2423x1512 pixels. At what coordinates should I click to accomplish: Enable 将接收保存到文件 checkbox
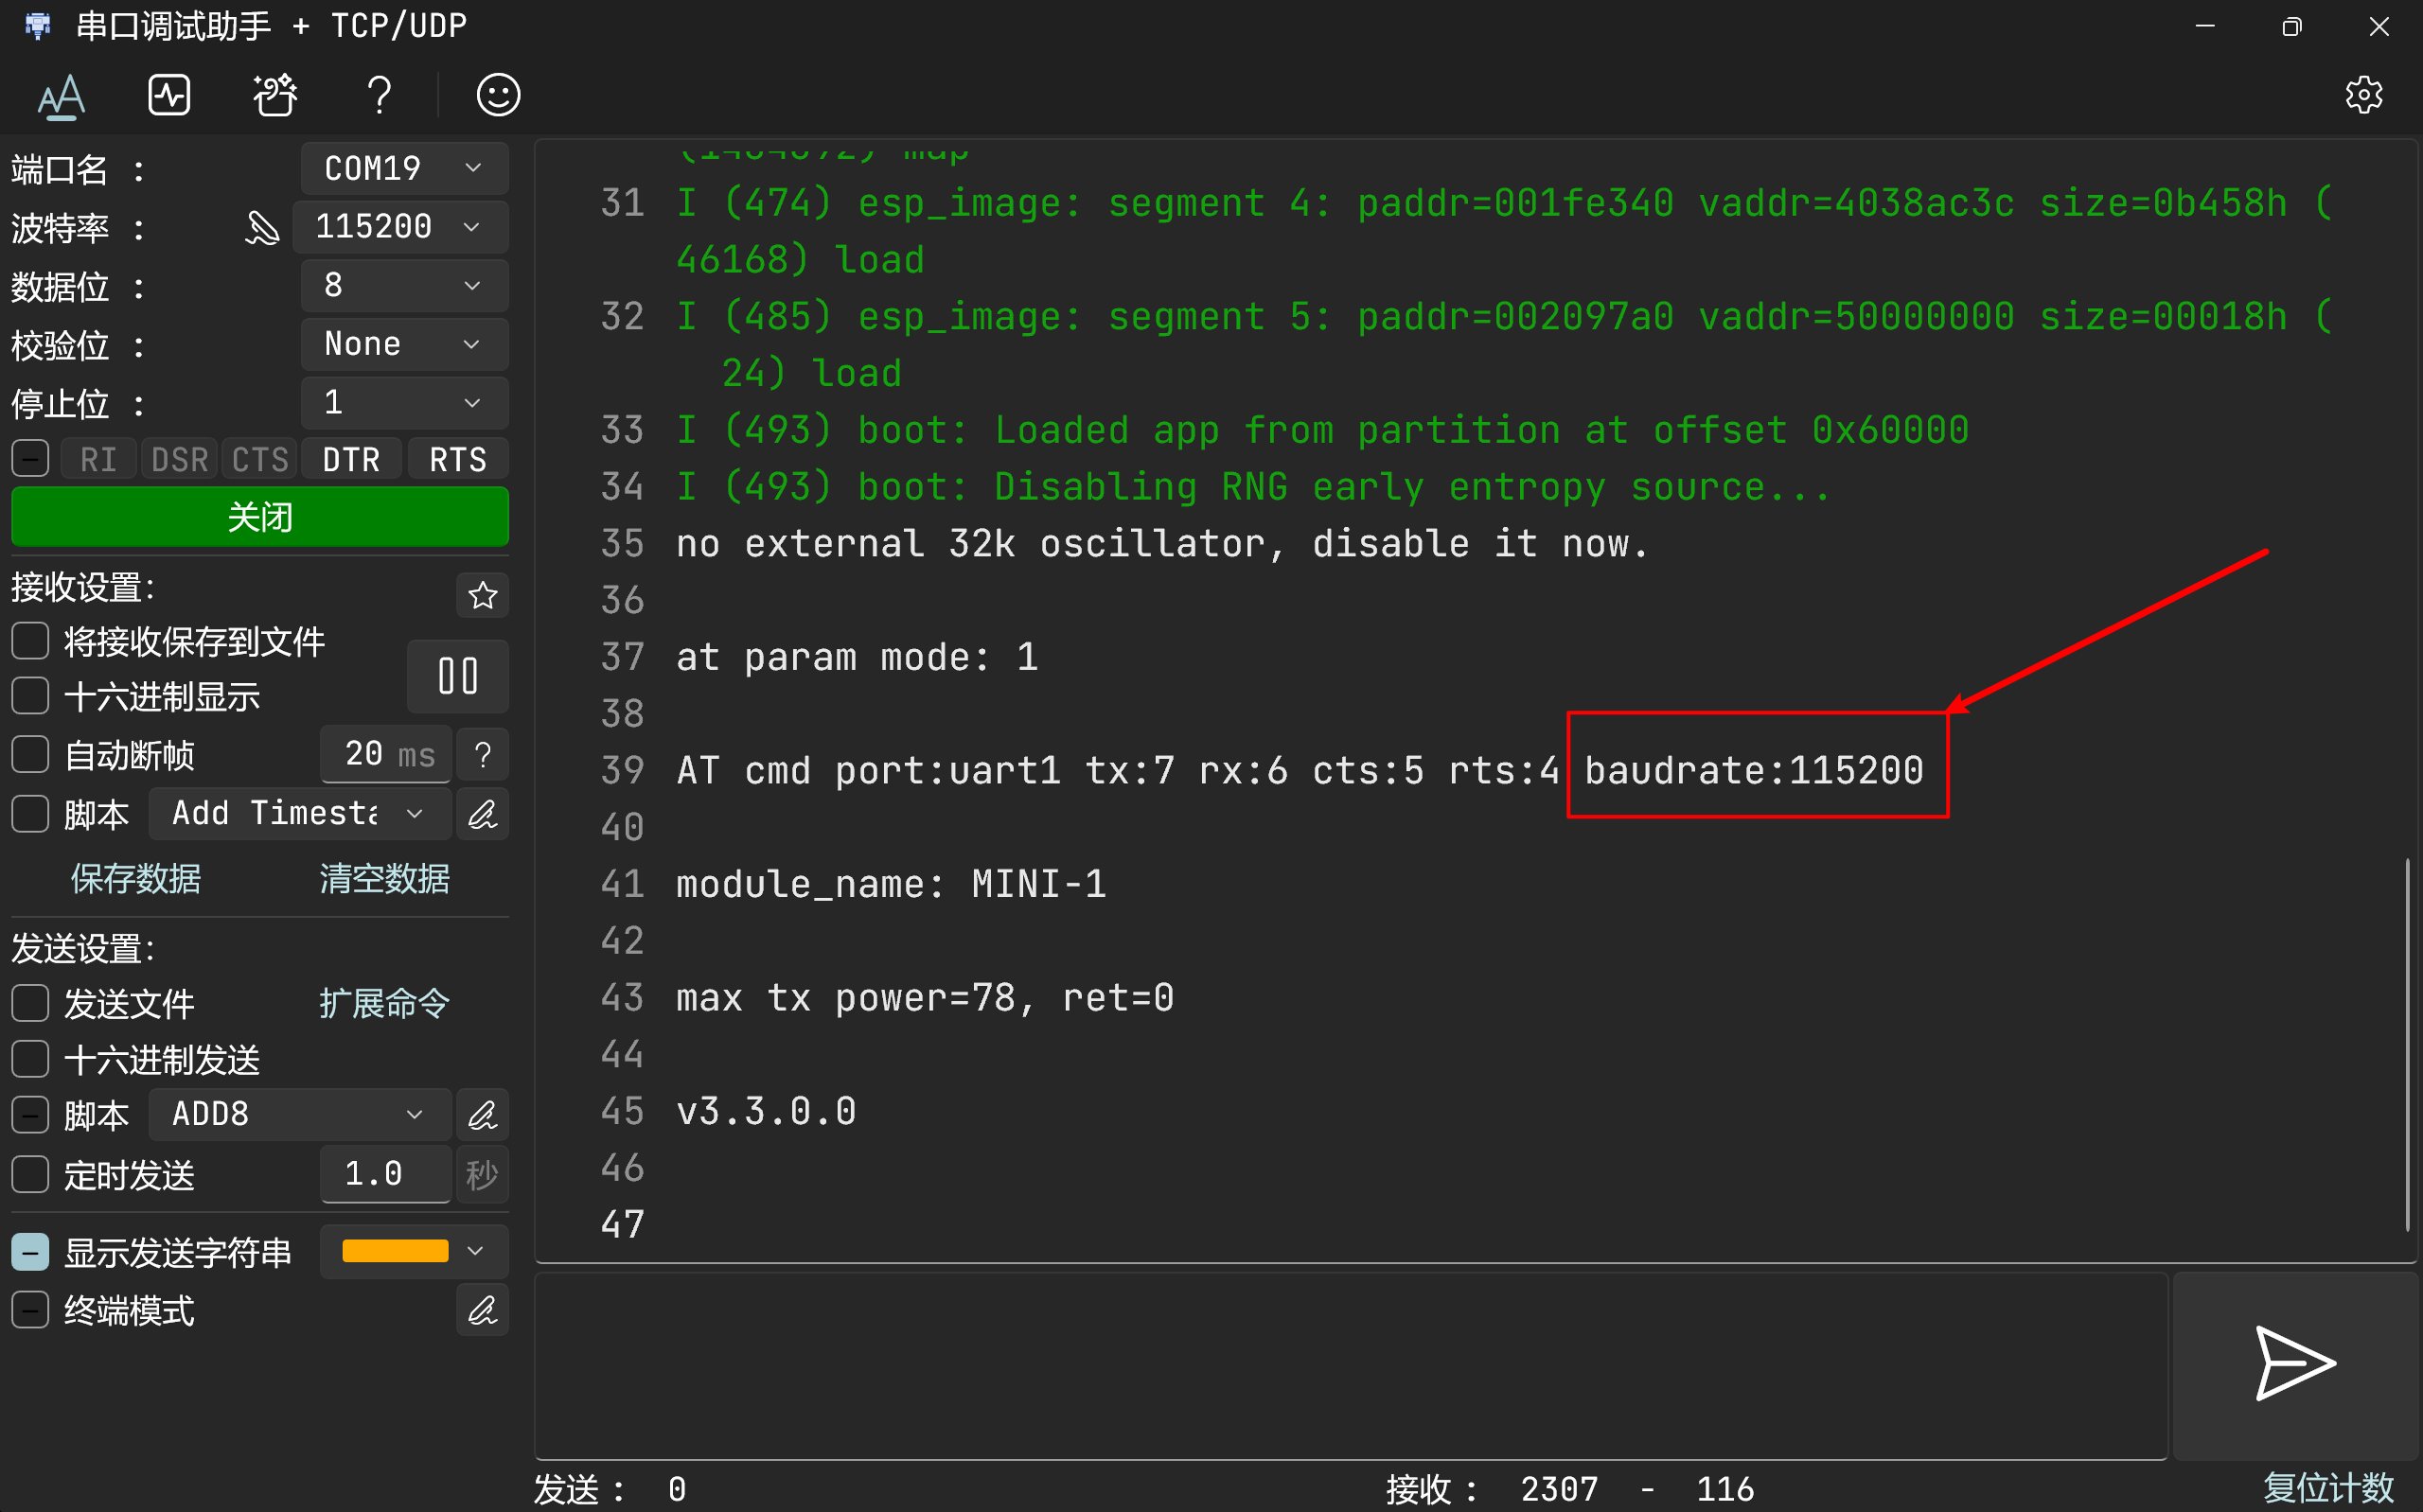[x=30, y=641]
